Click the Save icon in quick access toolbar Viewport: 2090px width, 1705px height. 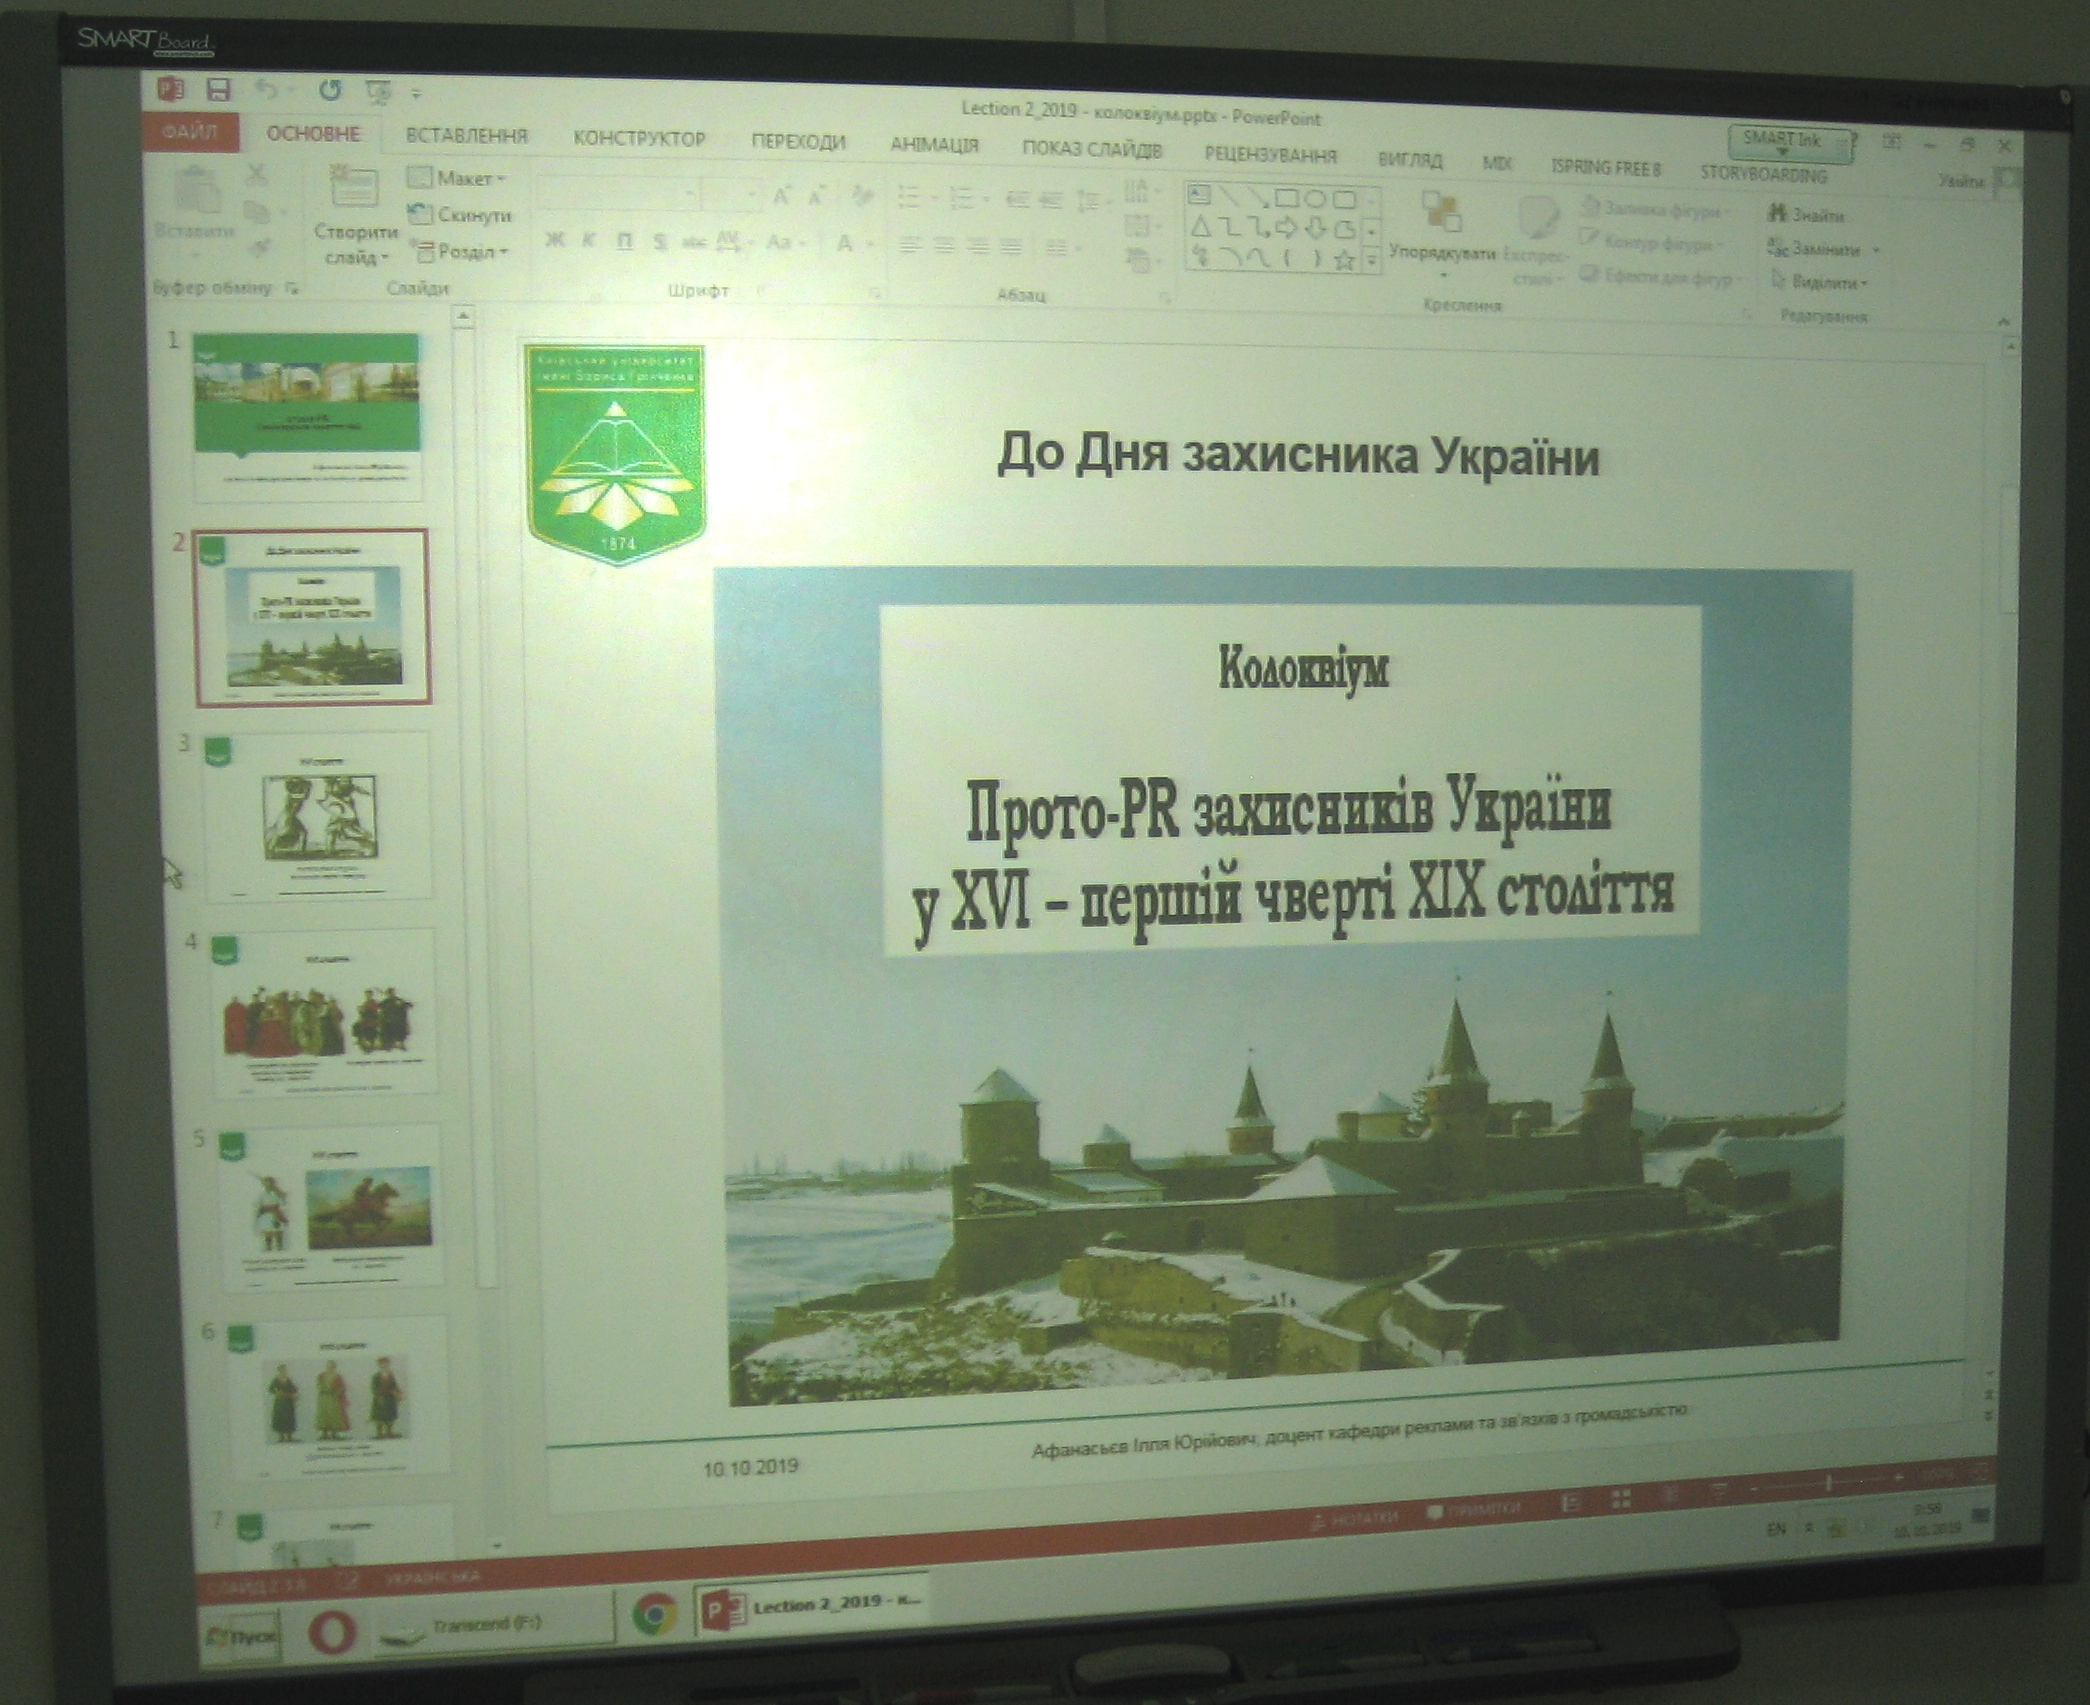coord(218,91)
